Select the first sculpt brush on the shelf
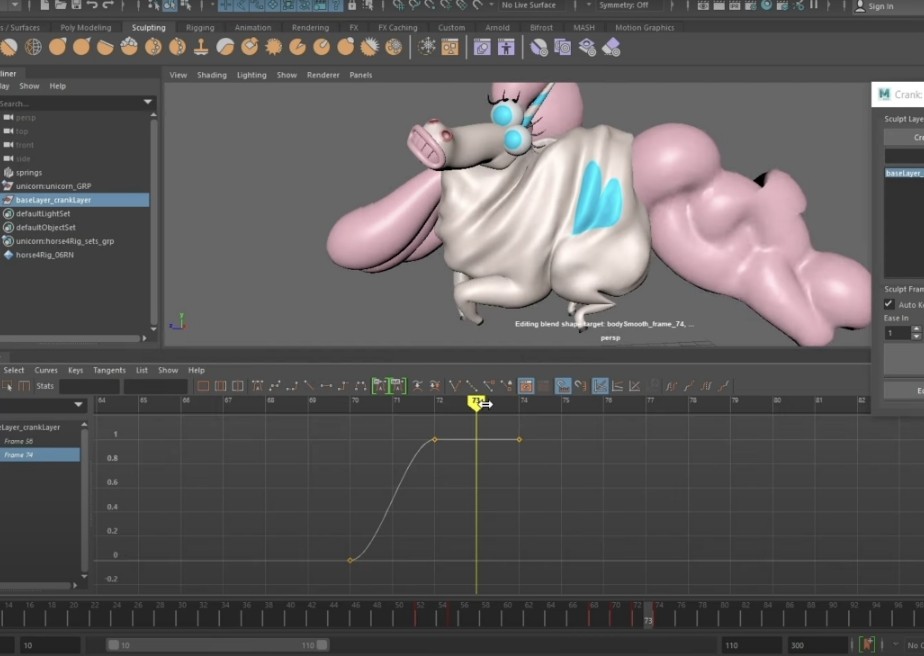This screenshot has width=924, height=656. 9,47
